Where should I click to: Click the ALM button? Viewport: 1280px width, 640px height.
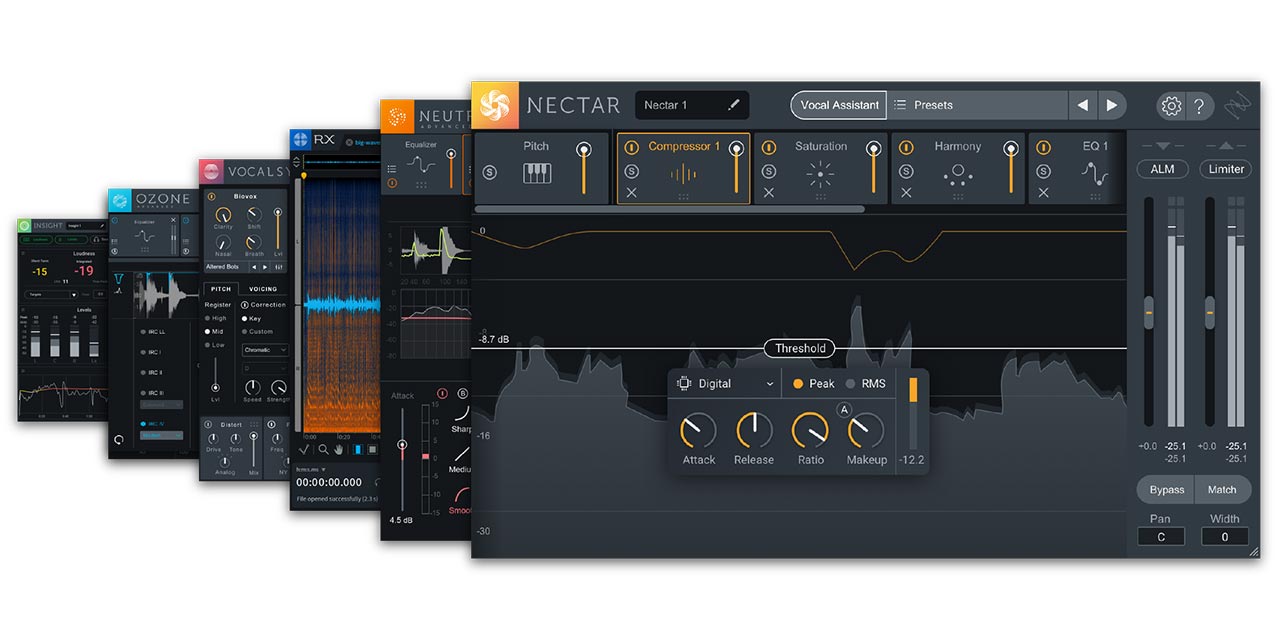click(1162, 169)
